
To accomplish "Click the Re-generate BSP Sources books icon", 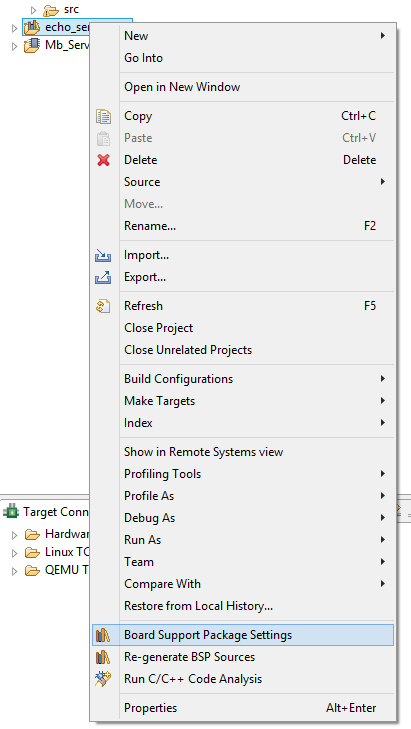I will click(103, 657).
